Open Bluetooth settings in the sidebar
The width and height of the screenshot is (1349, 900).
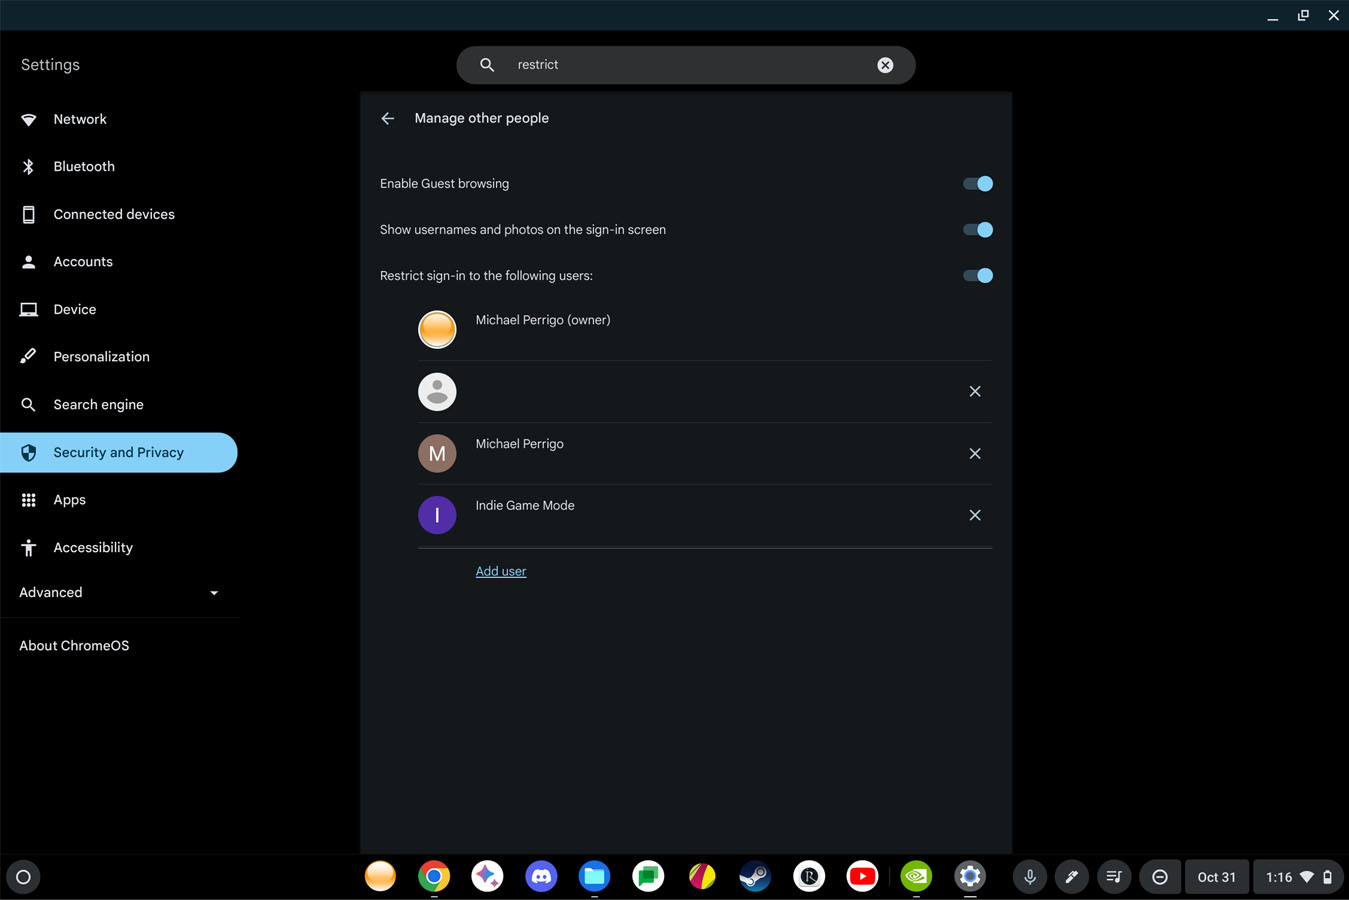tap(119, 167)
